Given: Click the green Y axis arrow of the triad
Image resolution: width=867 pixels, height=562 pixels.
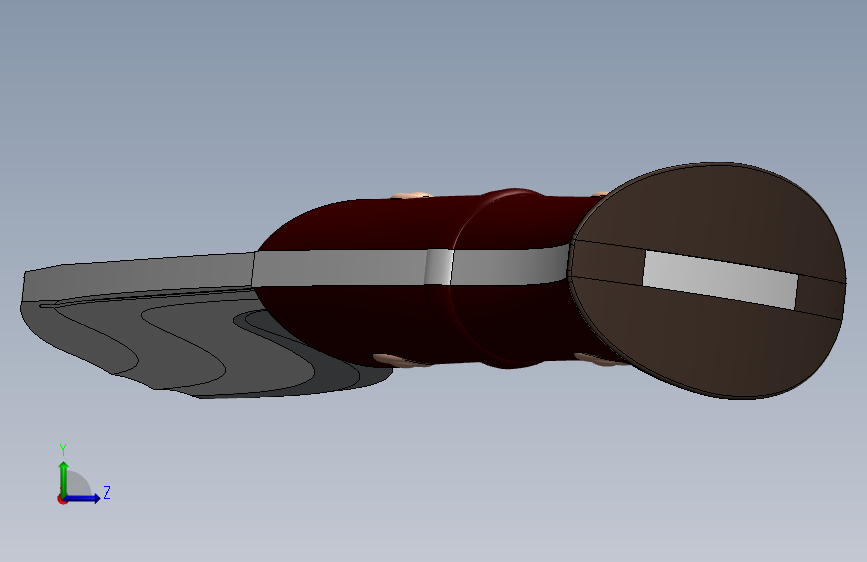Looking at the screenshot, I should (64, 479).
